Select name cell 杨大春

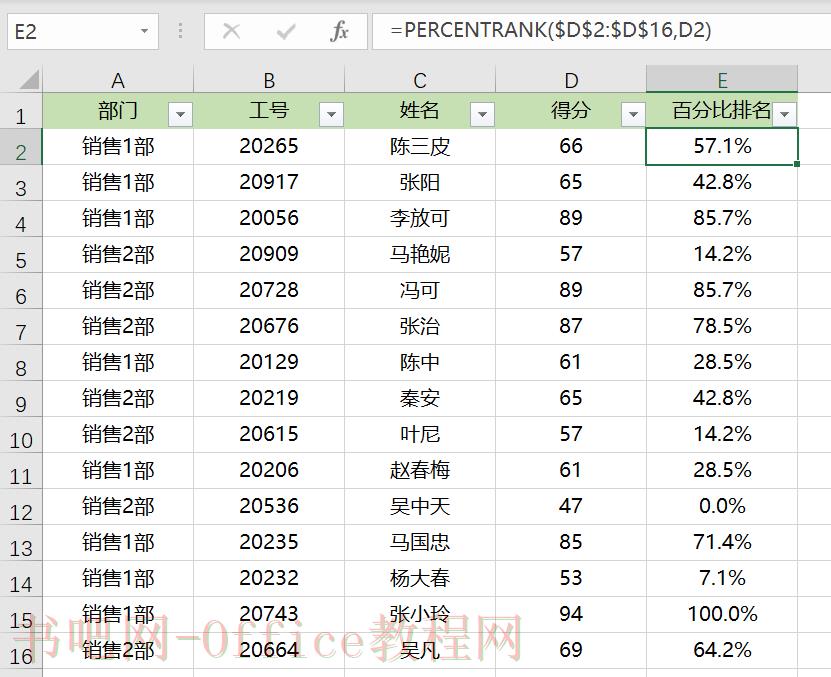click(420, 579)
